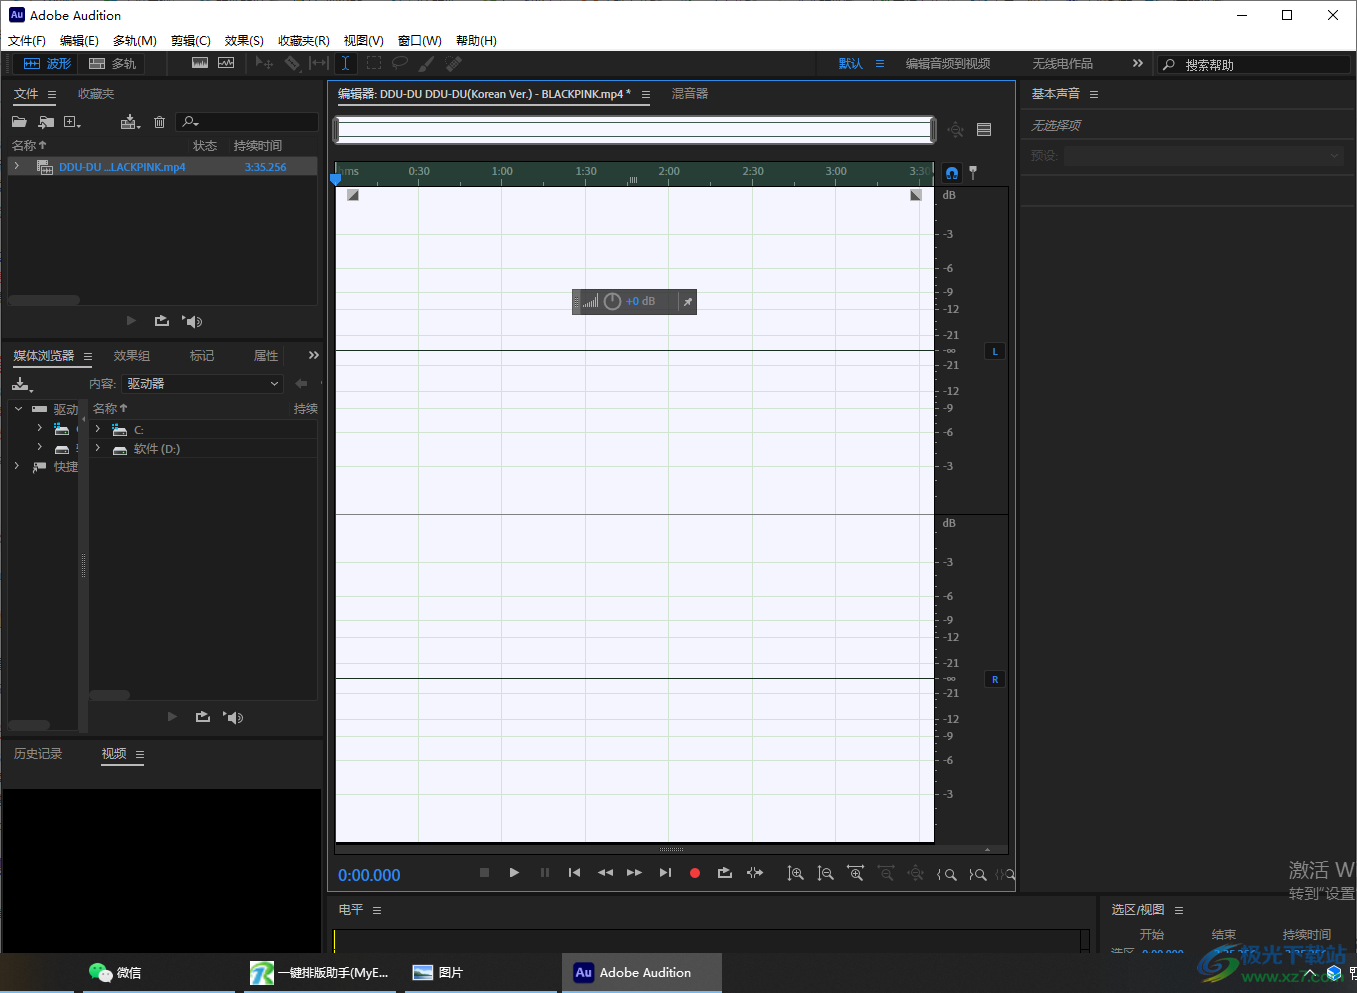Click the Record button in transport

coord(695,873)
